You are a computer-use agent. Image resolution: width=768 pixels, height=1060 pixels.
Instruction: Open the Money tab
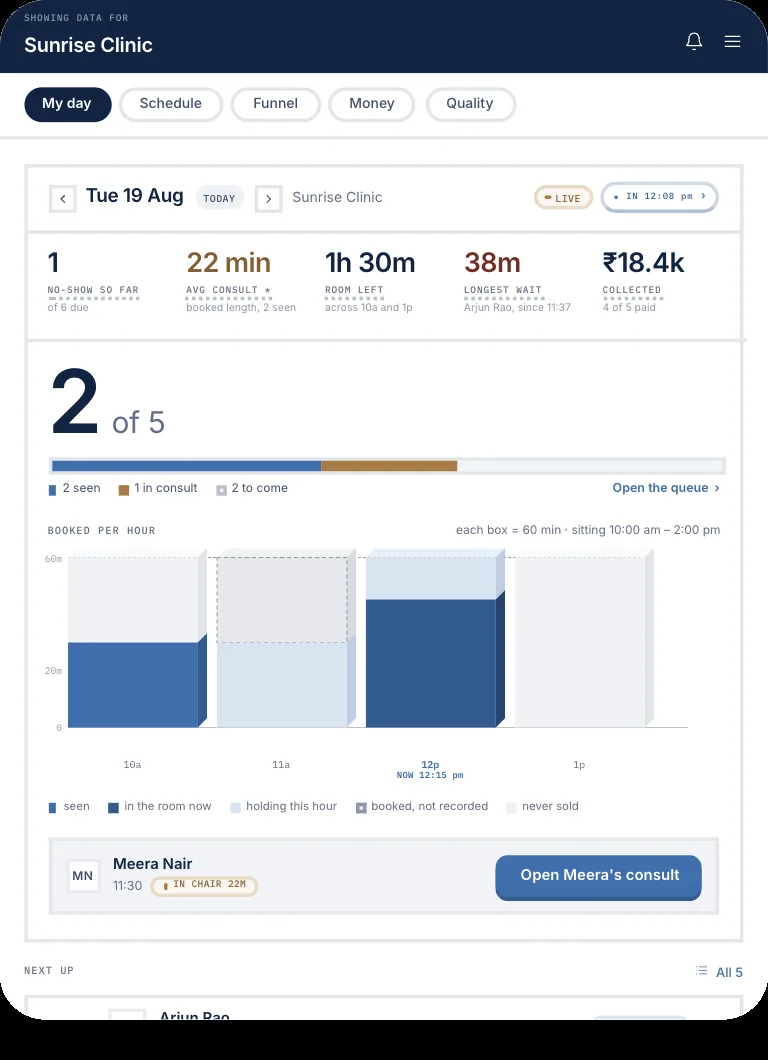click(371, 104)
